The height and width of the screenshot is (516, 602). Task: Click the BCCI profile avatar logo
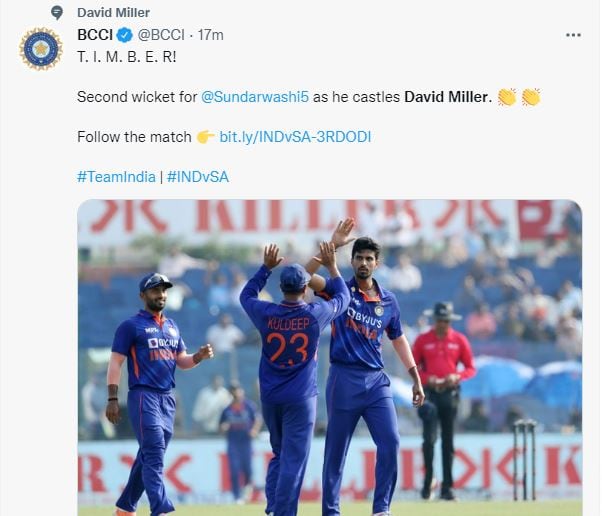41,49
